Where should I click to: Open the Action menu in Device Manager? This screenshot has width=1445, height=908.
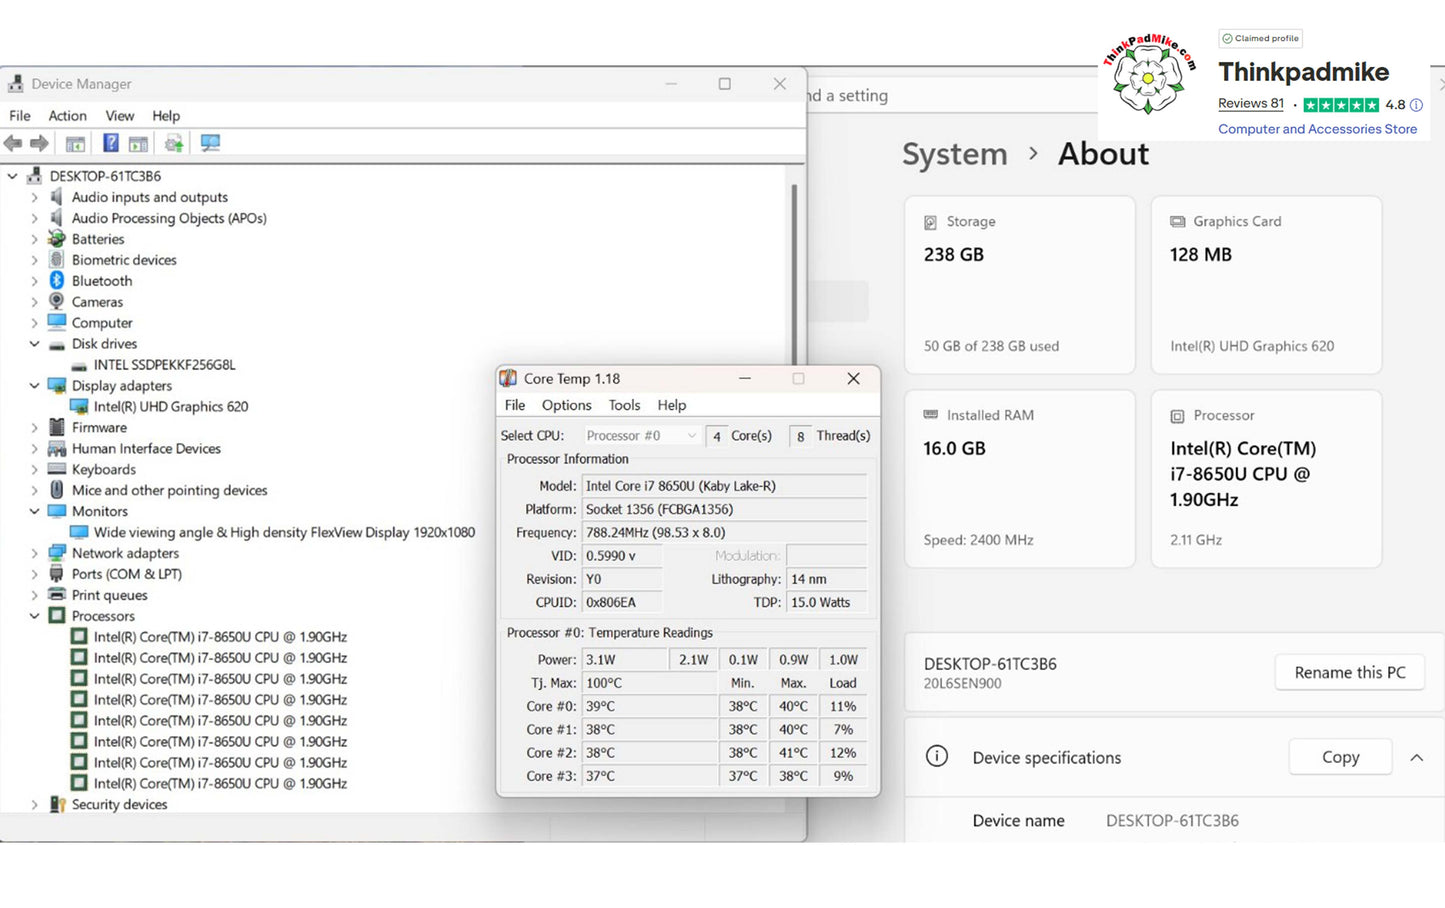tap(67, 116)
